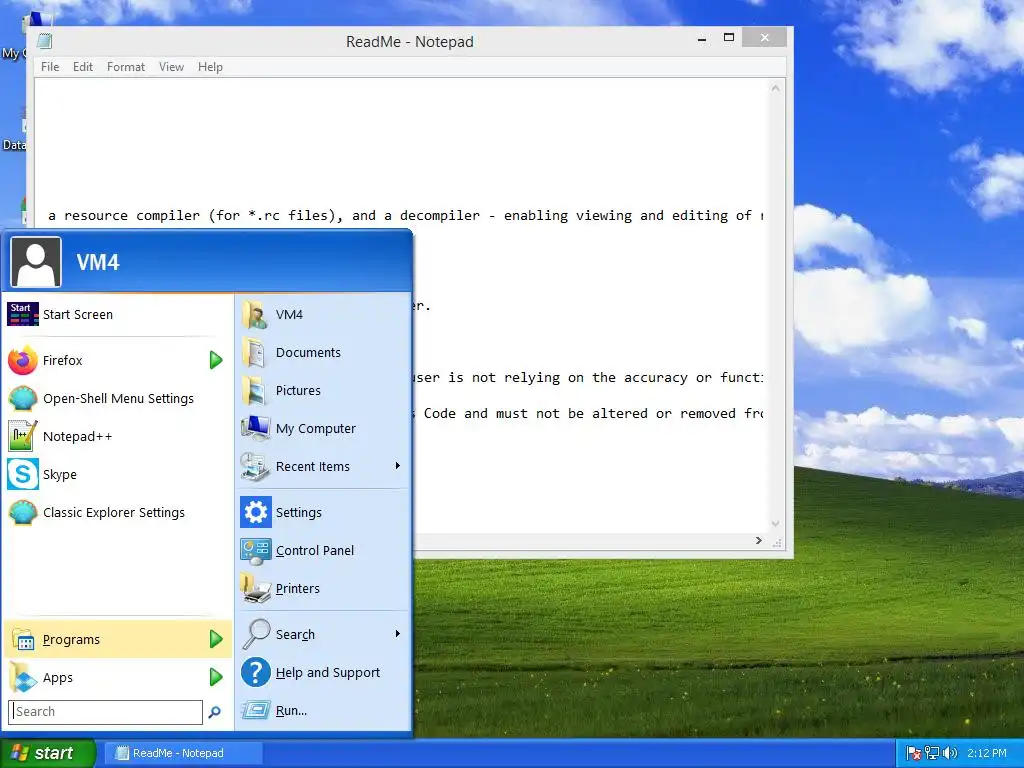The image size is (1024, 768).
Task: Open the Settings gear icon
Action: [x=255, y=513]
